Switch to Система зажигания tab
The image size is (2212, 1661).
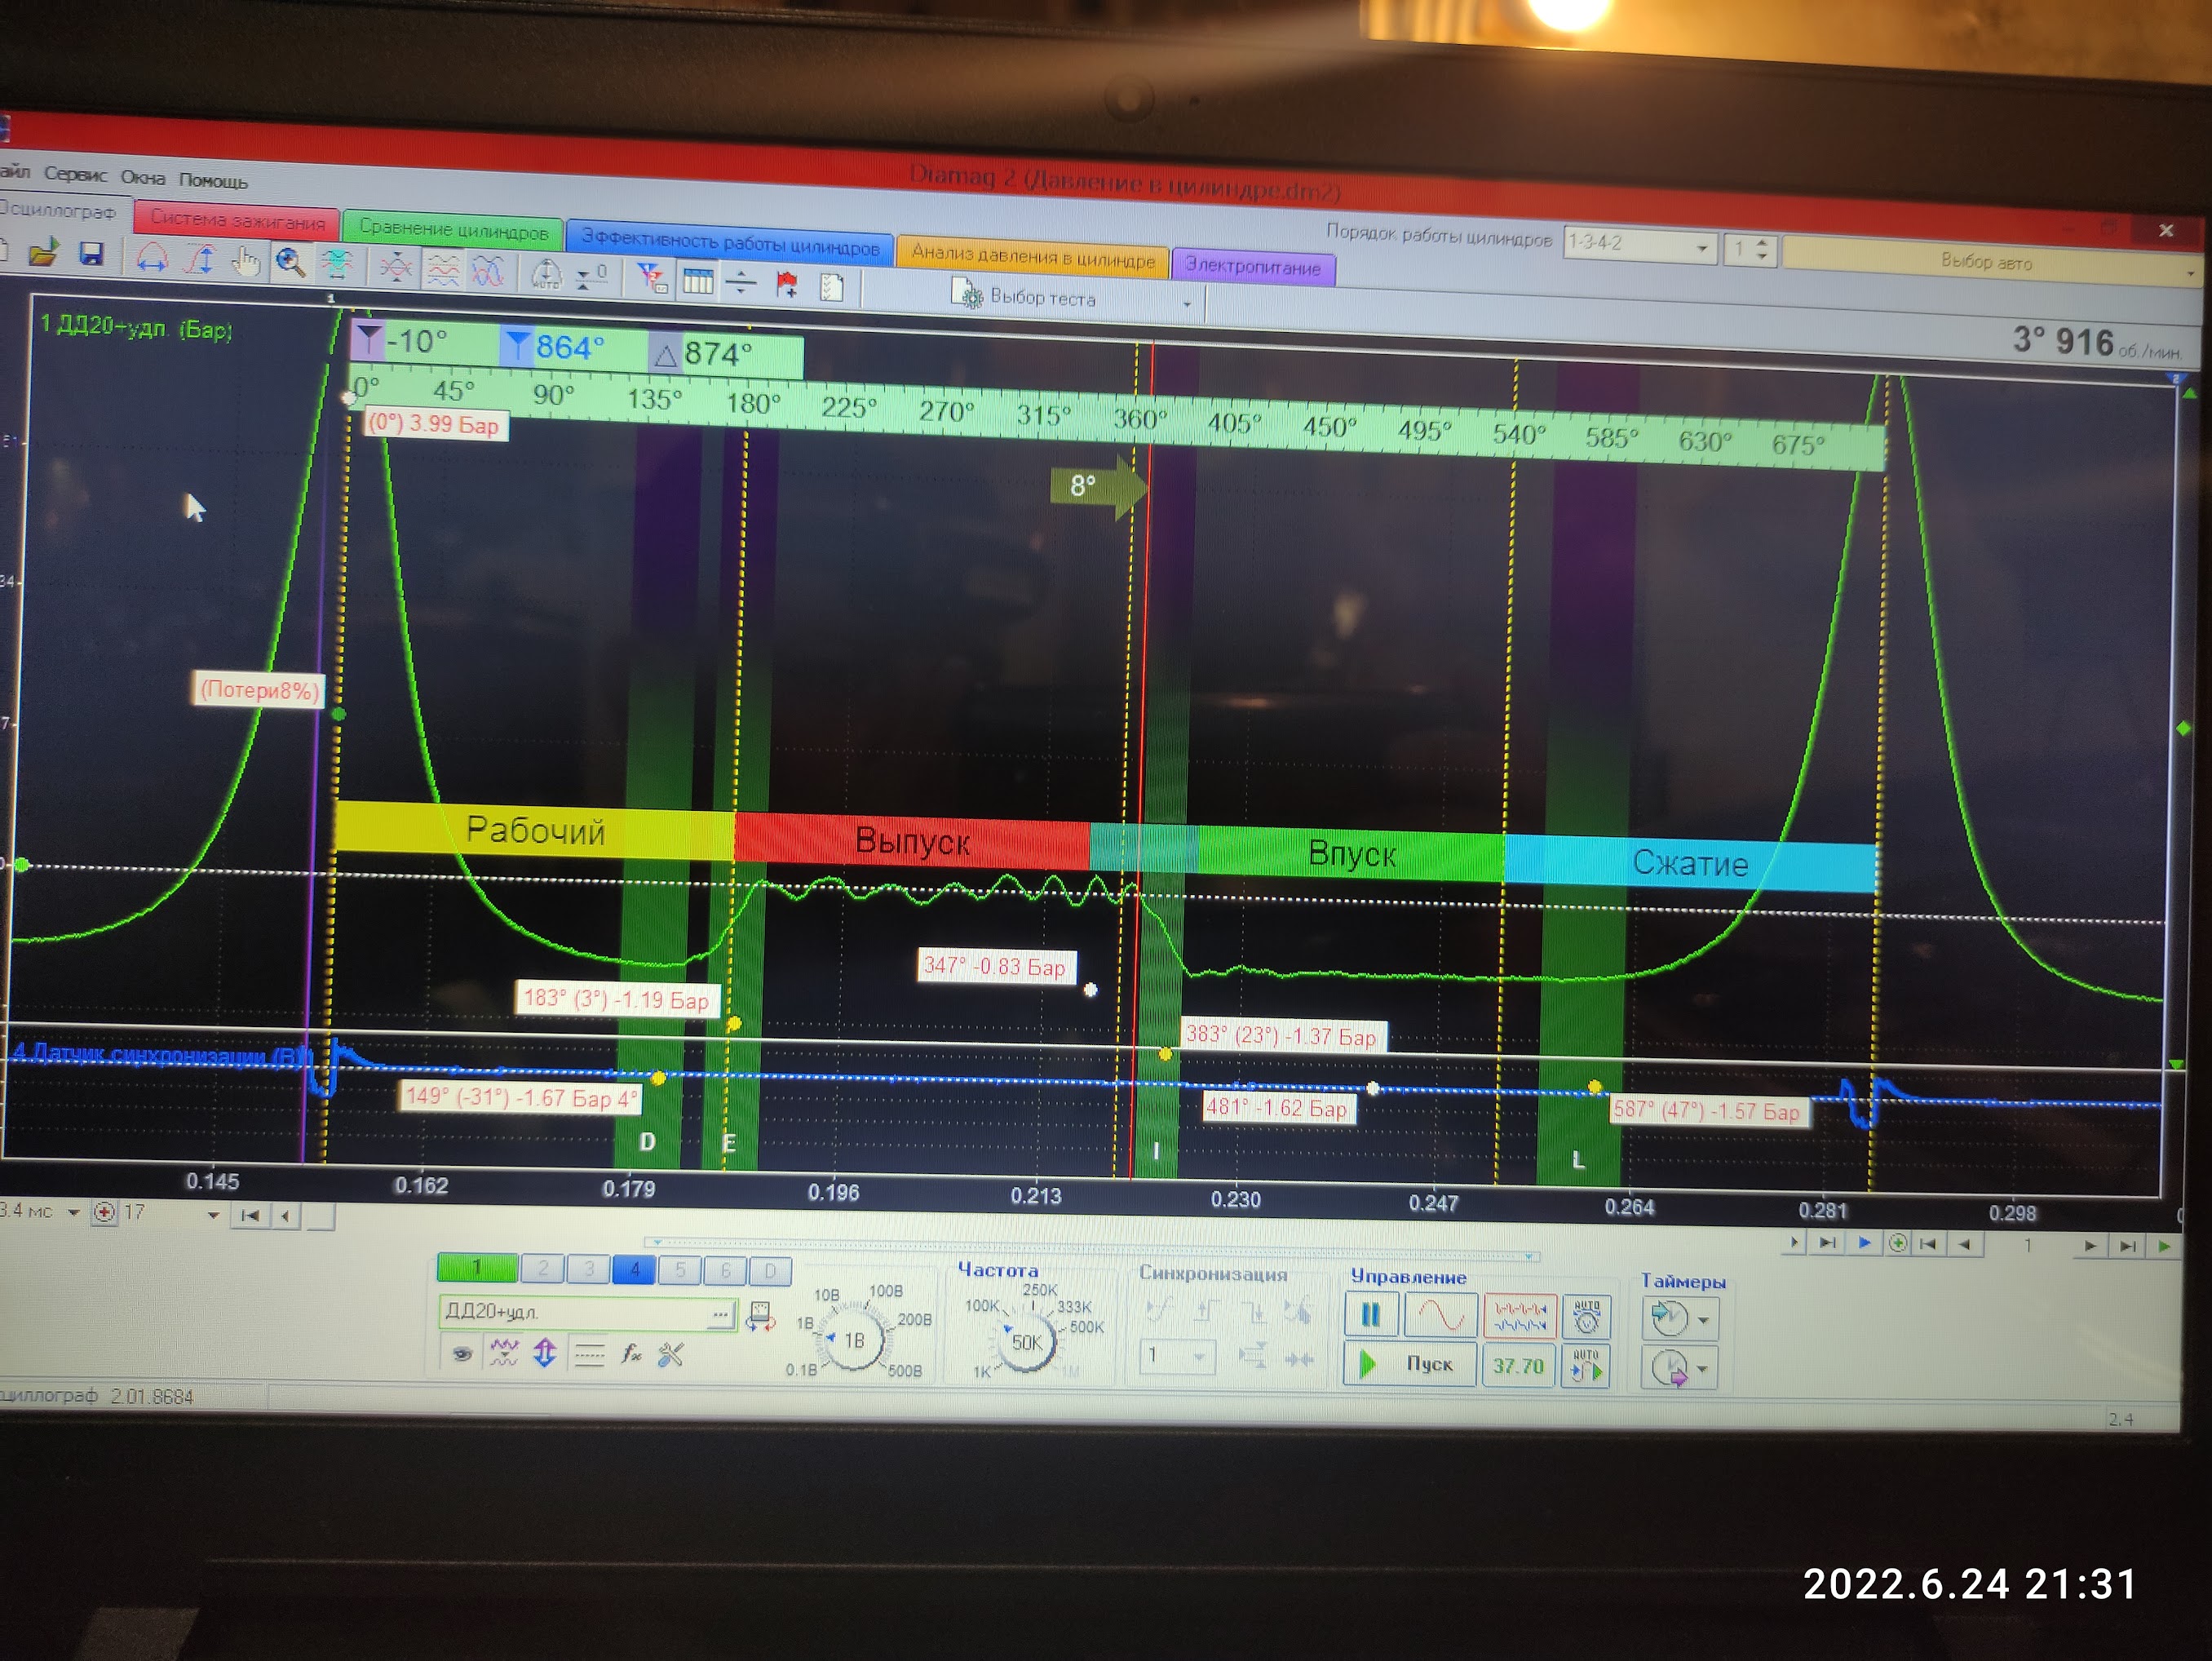pos(238,221)
